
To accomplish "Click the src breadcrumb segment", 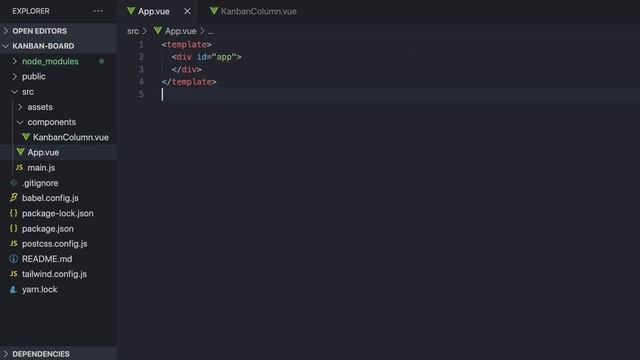I will 133,31.
